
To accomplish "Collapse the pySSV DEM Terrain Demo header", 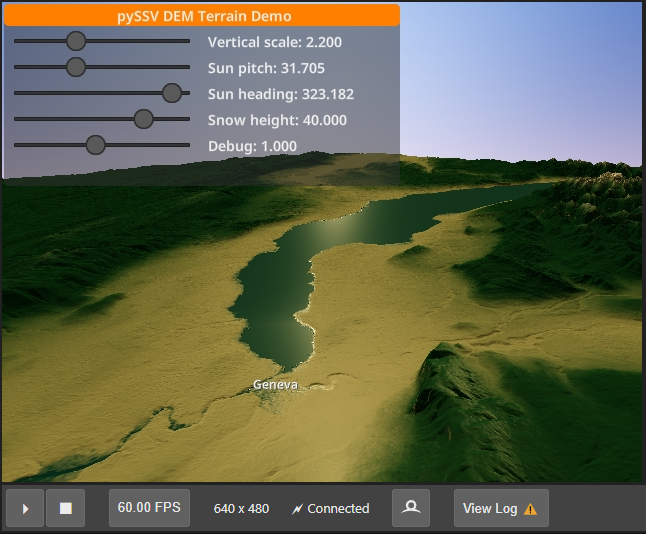I will 201,16.
